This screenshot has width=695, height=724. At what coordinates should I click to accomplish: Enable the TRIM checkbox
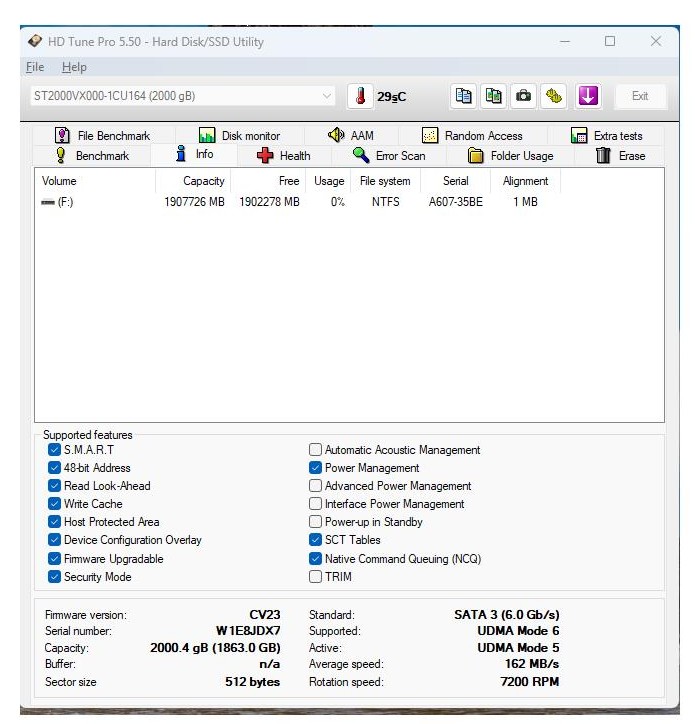point(316,577)
